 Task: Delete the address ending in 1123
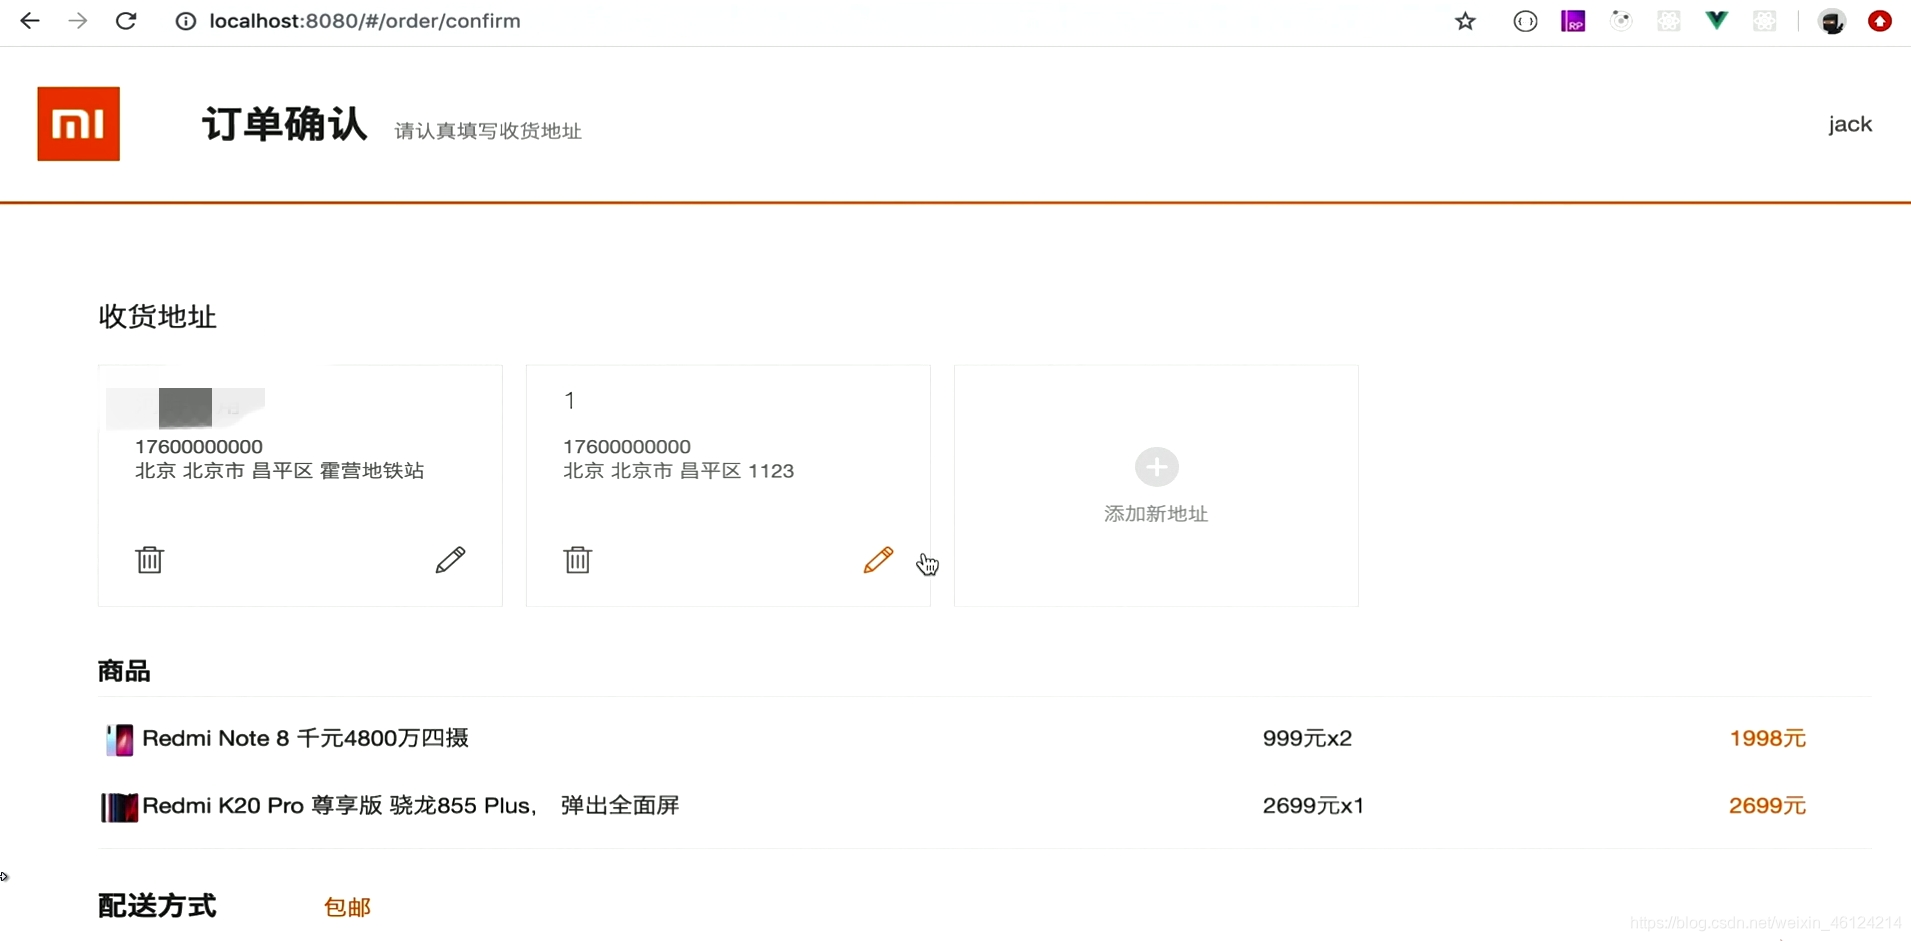578,559
